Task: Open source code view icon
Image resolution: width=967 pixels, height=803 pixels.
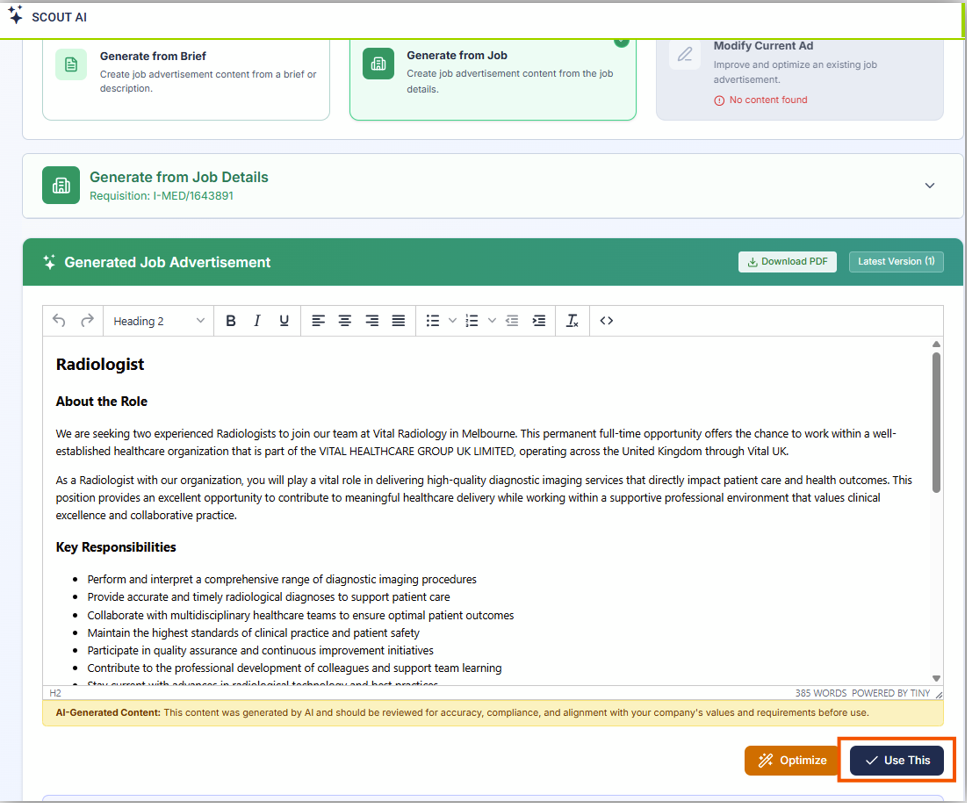Action: pyautogui.click(x=606, y=321)
